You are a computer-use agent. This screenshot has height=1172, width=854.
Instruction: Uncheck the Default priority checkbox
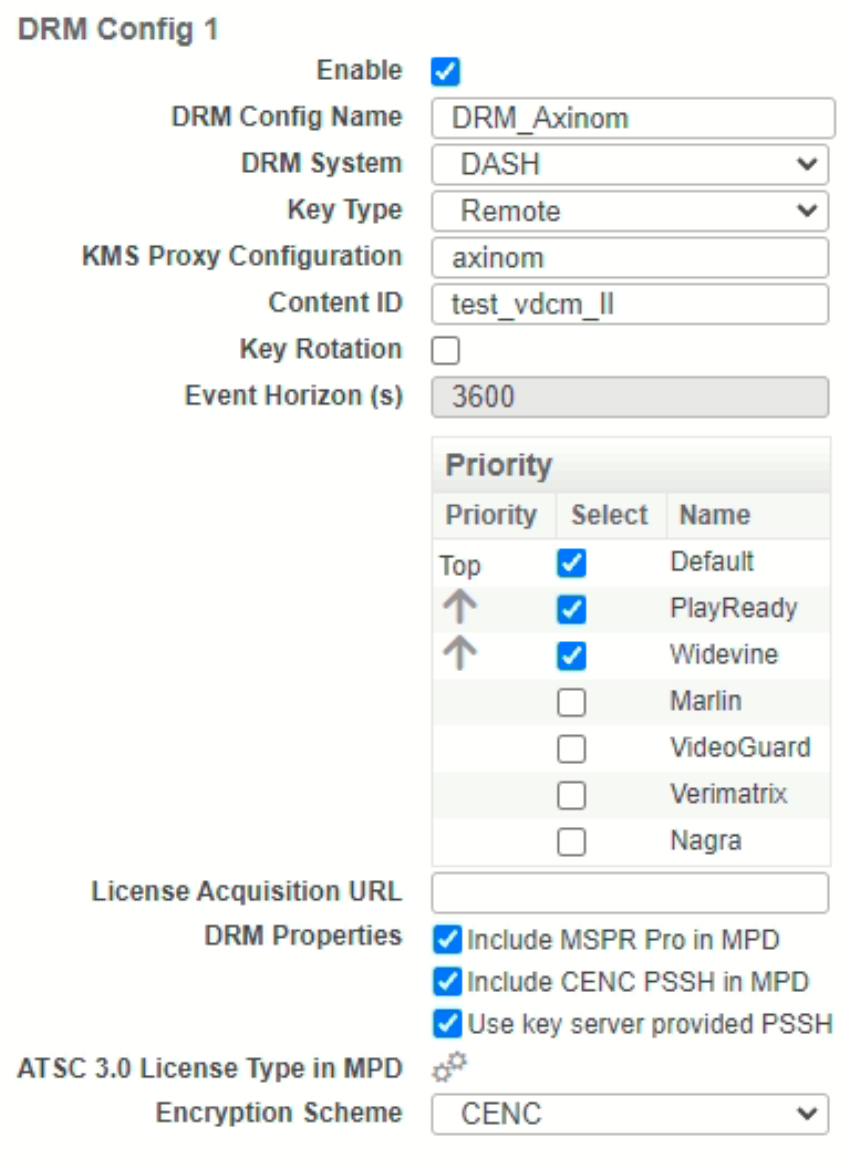(x=571, y=563)
